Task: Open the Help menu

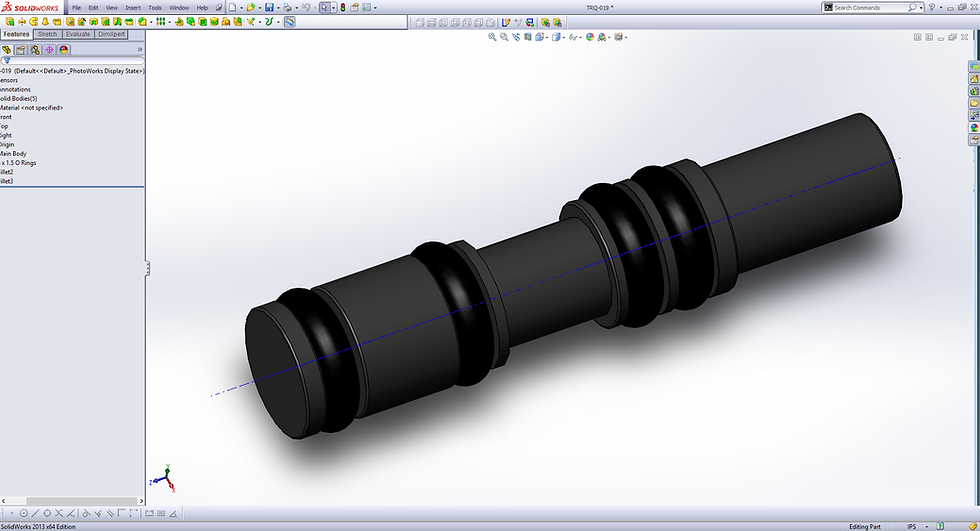Action: [202, 7]
